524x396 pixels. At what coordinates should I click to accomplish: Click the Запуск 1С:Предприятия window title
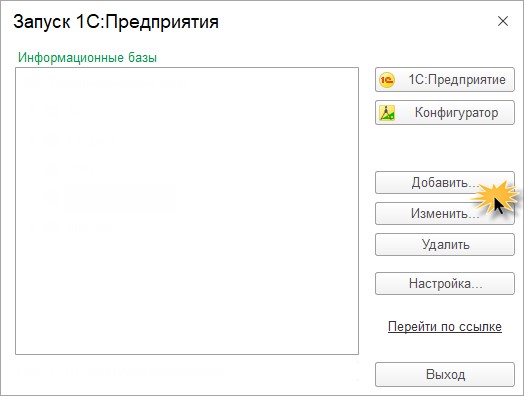[x=116, y=22]
